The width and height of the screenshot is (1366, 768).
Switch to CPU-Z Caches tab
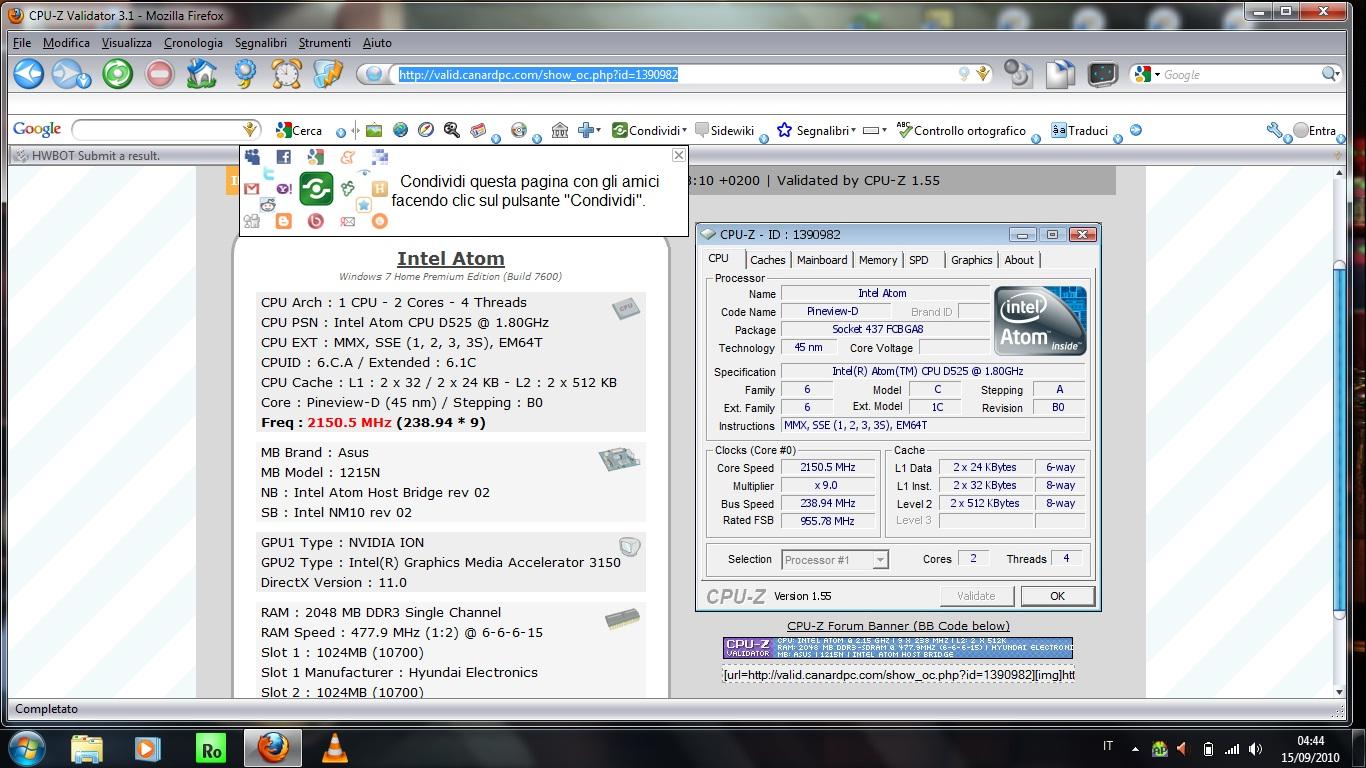pyautogui.click(x=767, y=260)
